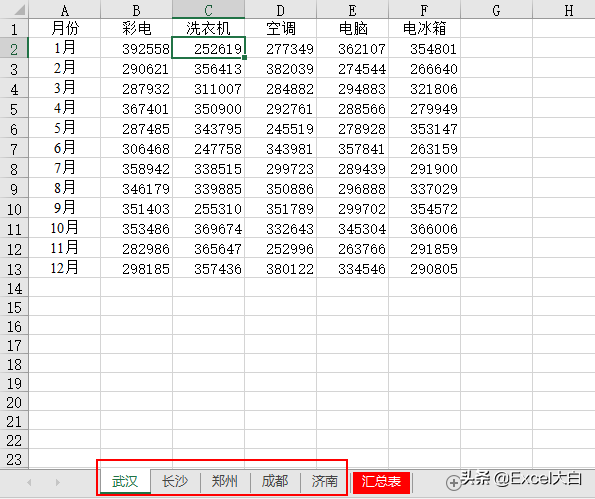Select cell containing 296888
595x499 pixels.
click(x=353, y=189)
